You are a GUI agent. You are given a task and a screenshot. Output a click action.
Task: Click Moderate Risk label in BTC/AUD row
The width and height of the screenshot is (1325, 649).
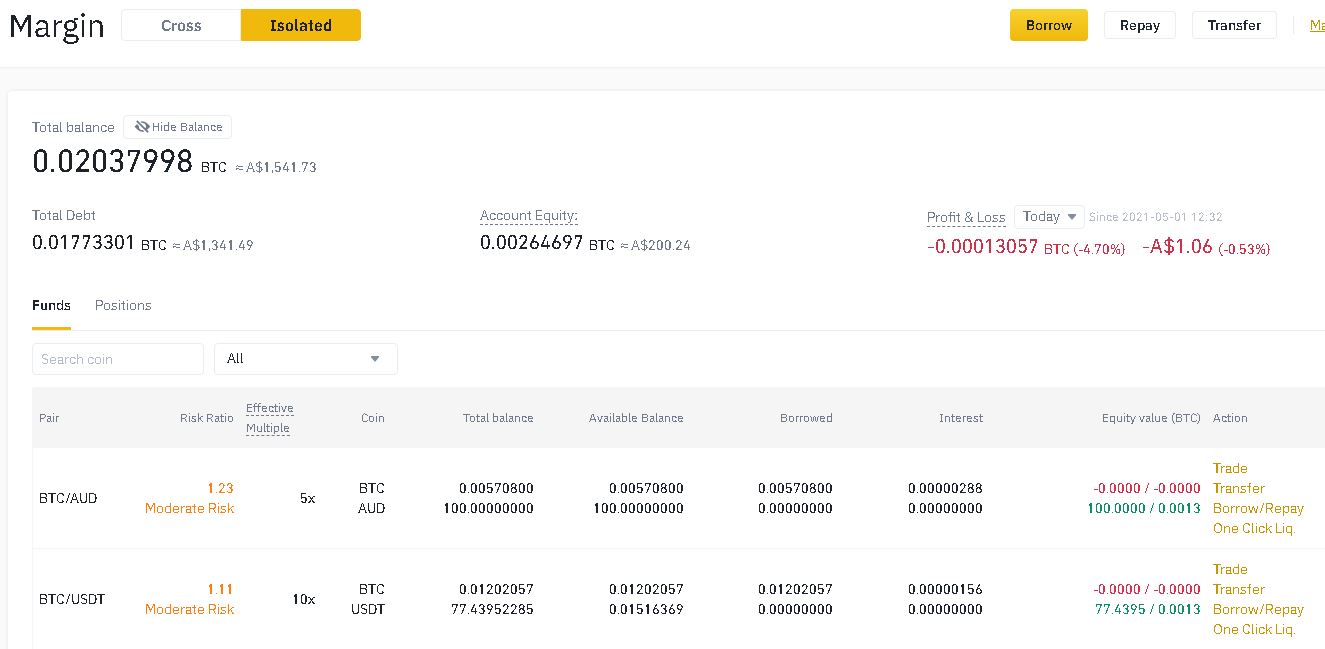[x=189, y=508]
